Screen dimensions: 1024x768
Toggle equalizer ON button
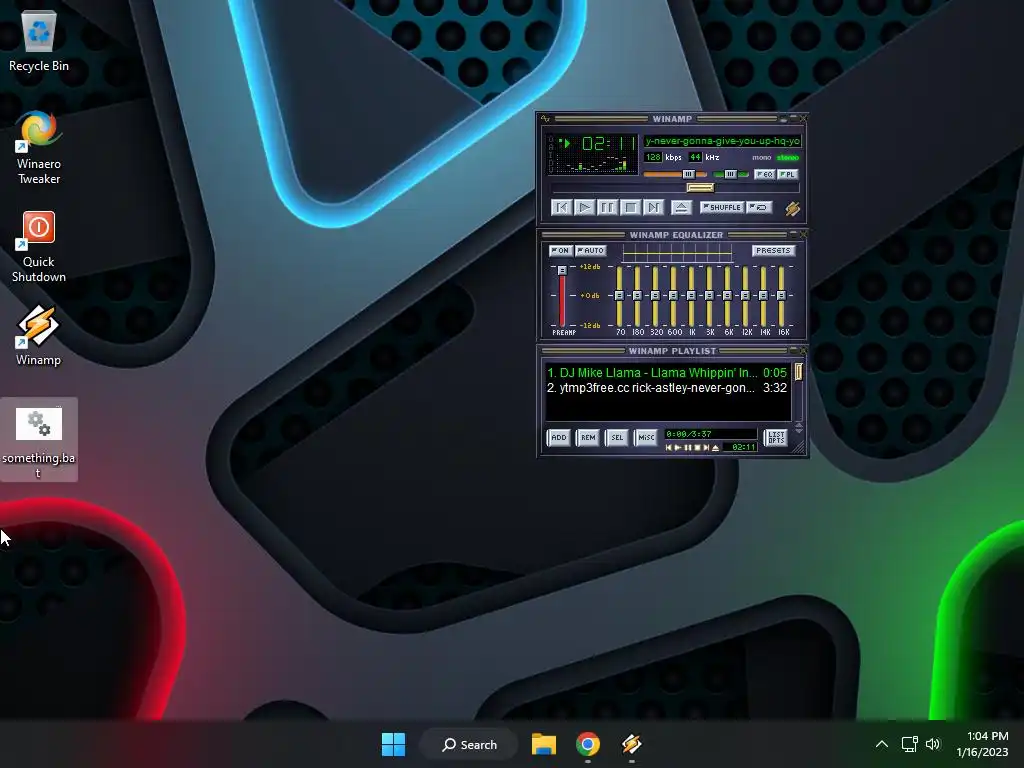[x=560, y=251]
